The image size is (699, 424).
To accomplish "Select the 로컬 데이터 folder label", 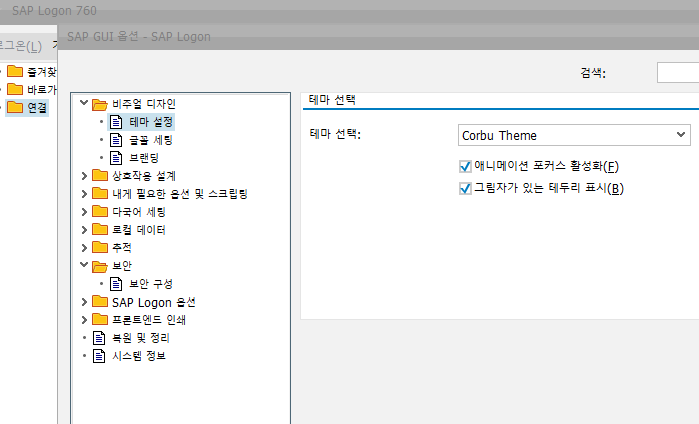I will click(x=139, y=230).
